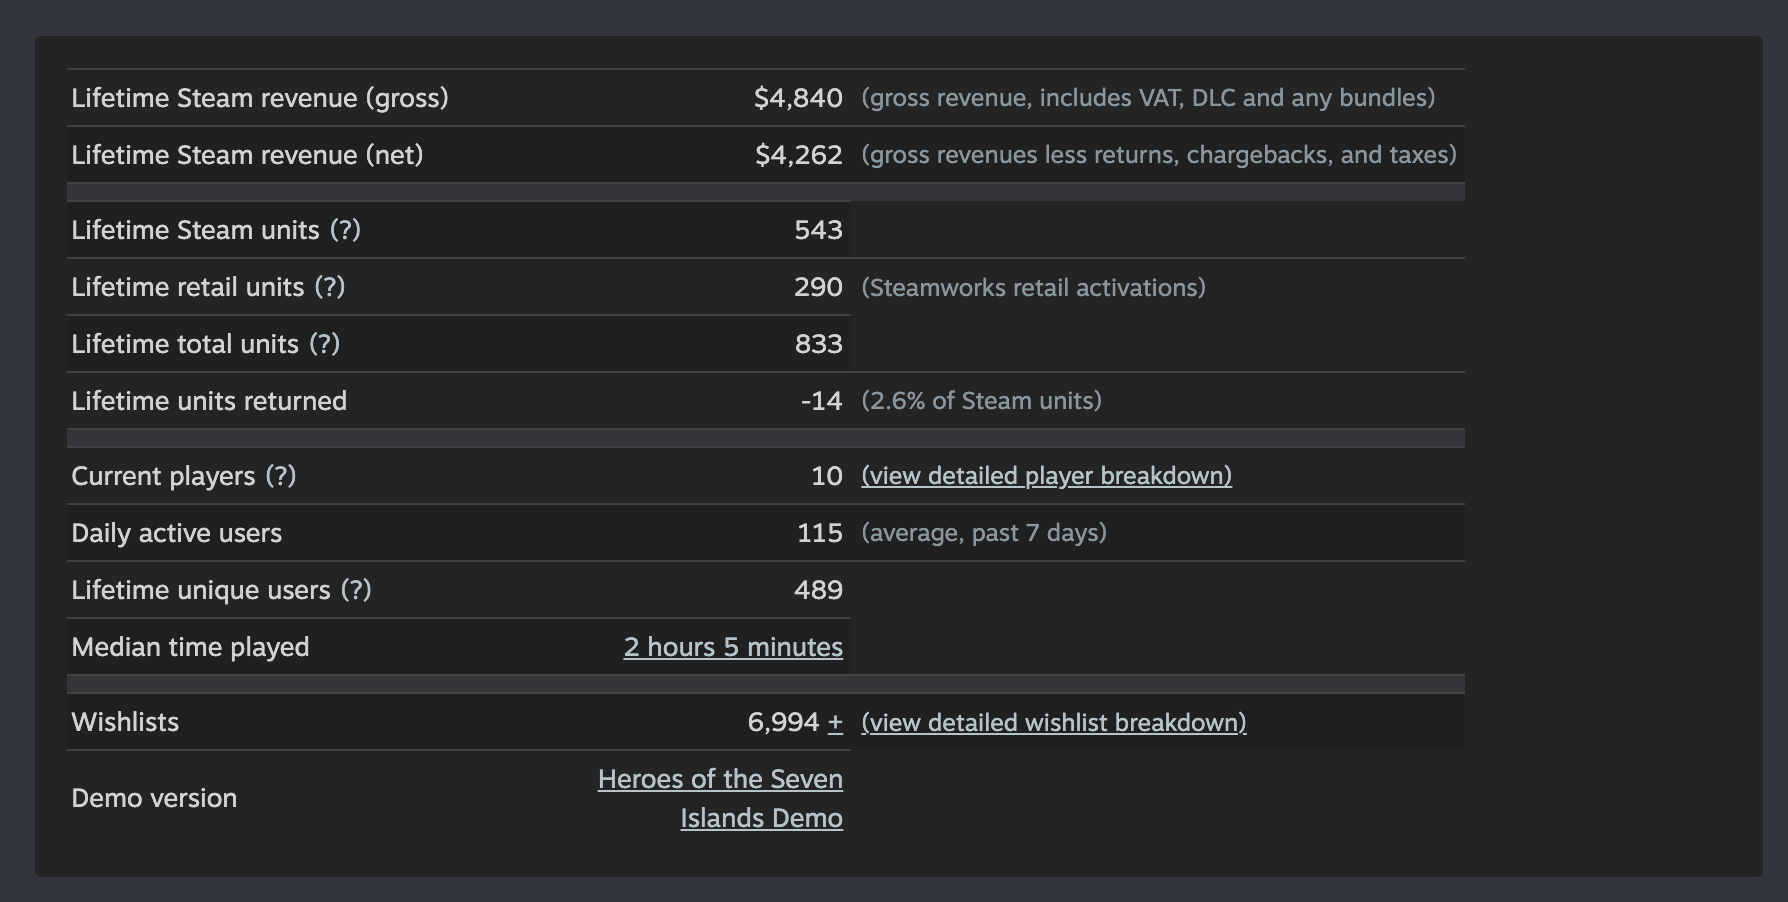The height and width of the screenshot is (902, 1788).
Task: Click the (?) beside Lifetime total units
Action: click(325, 344)
